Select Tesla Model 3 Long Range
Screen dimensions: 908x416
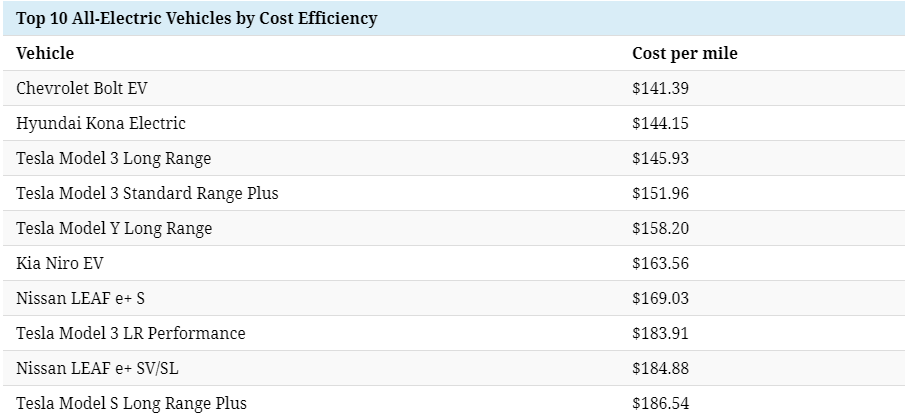[114, 158]
